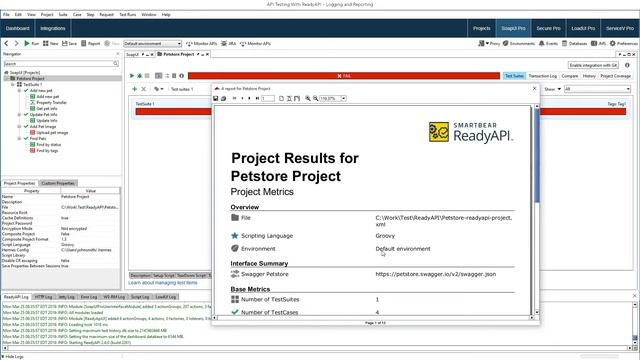Go back with the left arrow icon
The image size is (640, 360).
coord(6,43)
